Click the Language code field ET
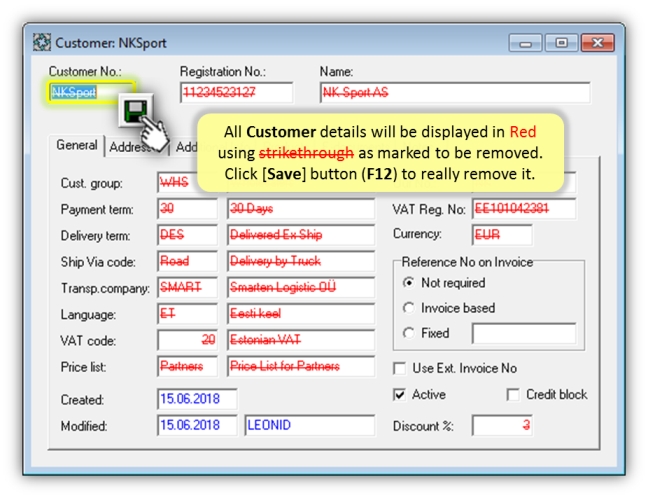The image size is (648, 498). coord(187,314)
